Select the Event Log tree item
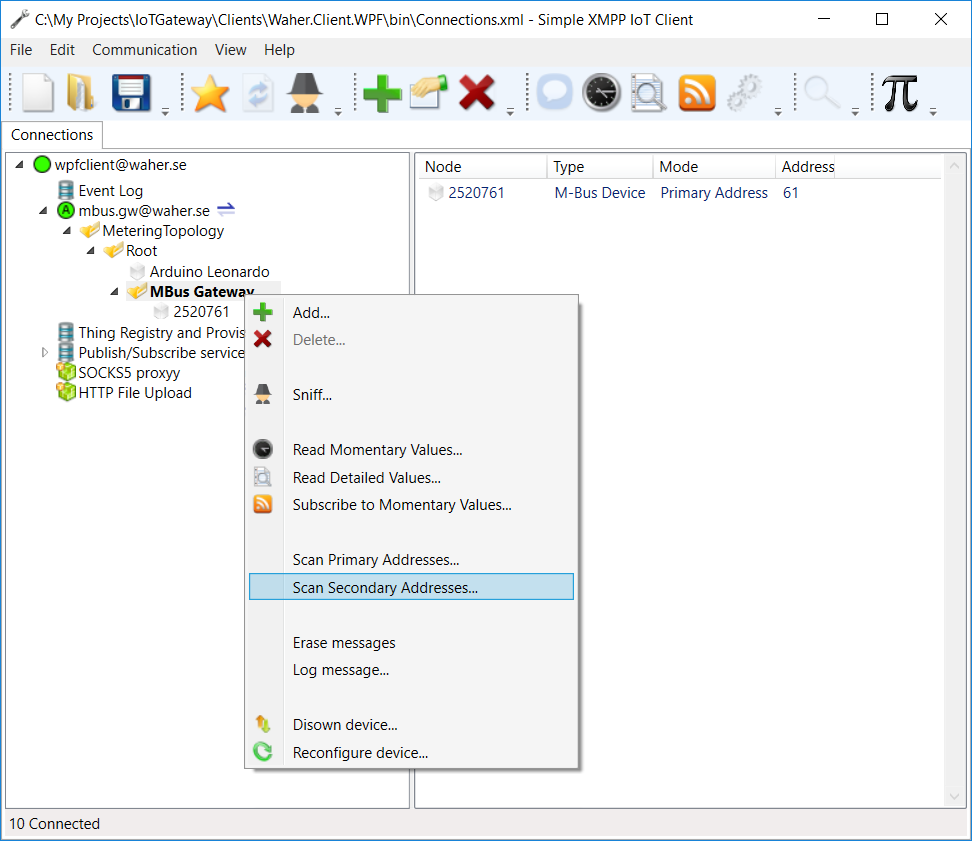This screenshot has width=972, height=841. 110,191
